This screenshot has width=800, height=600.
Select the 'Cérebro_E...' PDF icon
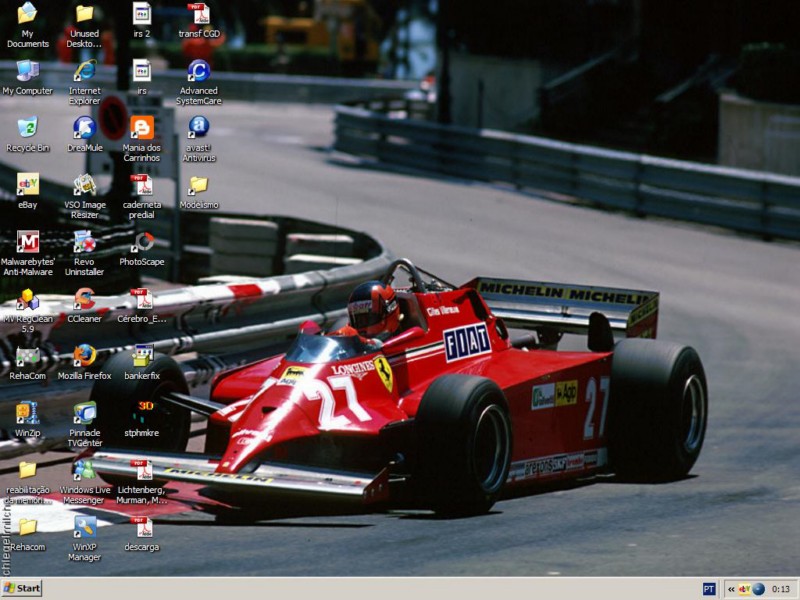(142, 299)
